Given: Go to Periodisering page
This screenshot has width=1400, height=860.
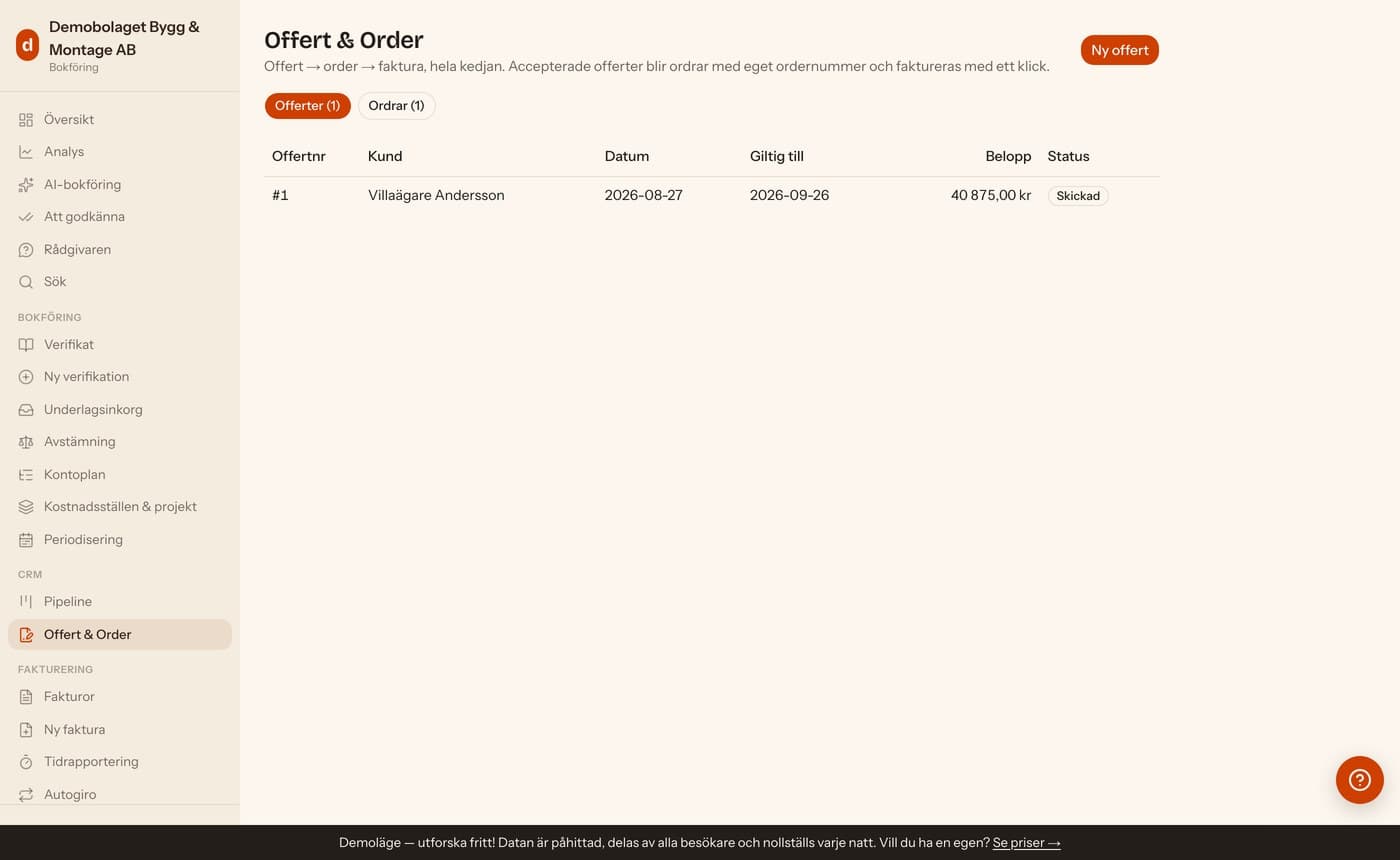Looking at the screenshot, I should (x=120, y=540).
